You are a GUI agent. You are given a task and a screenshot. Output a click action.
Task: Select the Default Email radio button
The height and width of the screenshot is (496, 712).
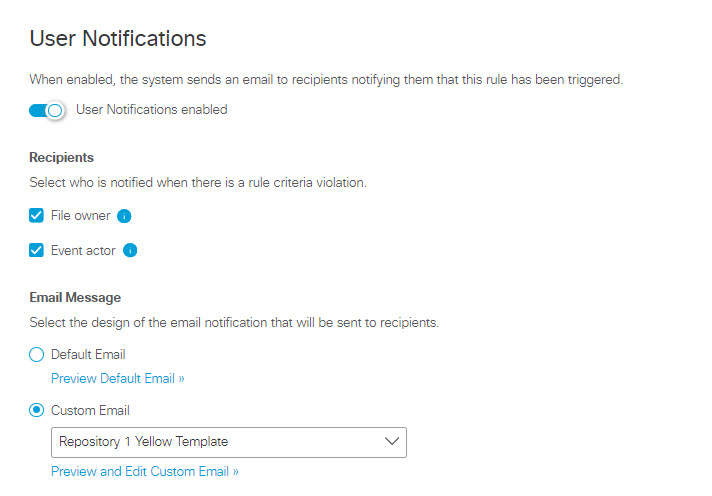36,354
